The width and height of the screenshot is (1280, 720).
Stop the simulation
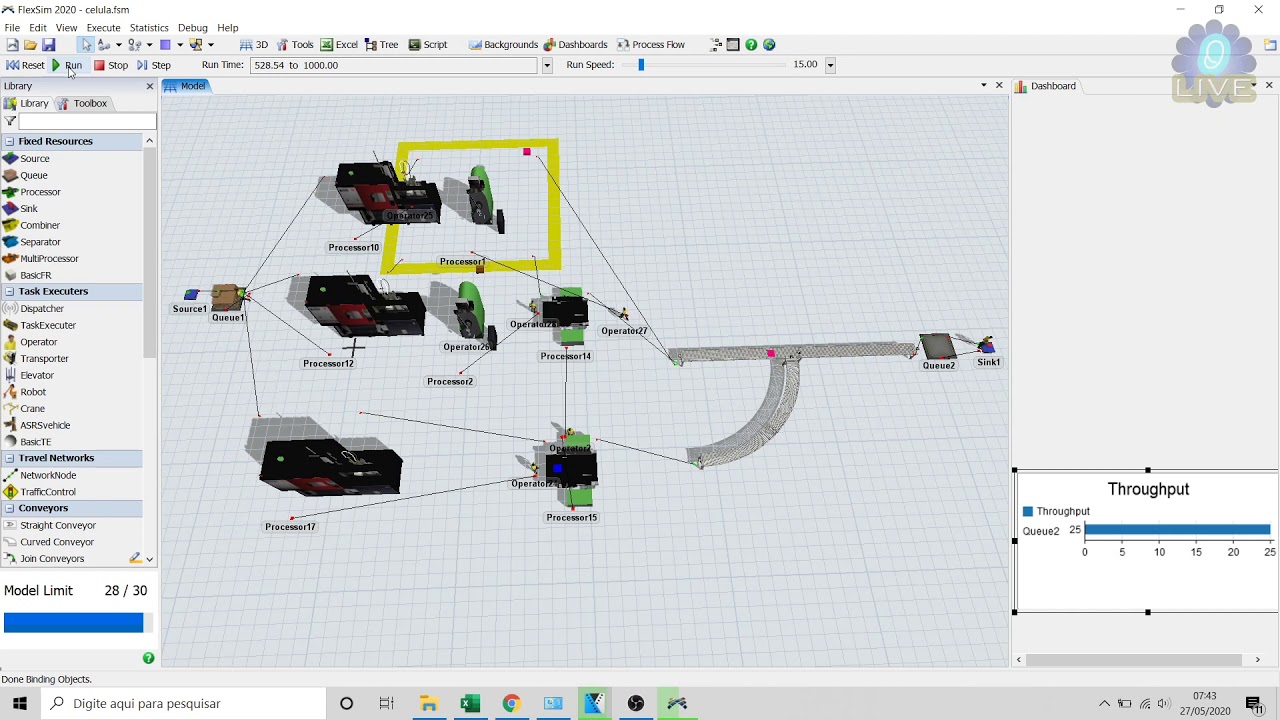click(111, 65)
